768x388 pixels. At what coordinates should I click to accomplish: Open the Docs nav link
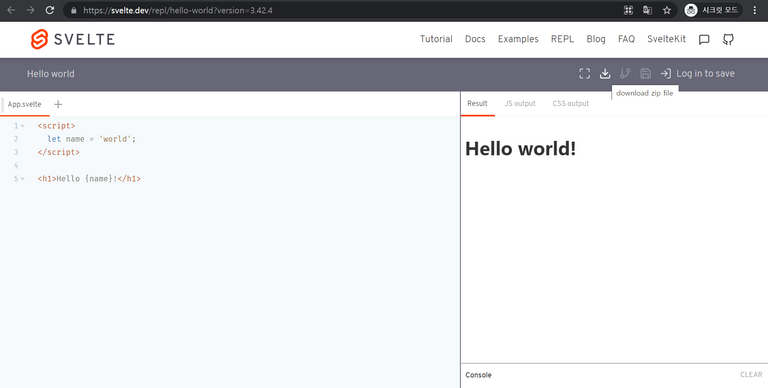click(475, 39)
